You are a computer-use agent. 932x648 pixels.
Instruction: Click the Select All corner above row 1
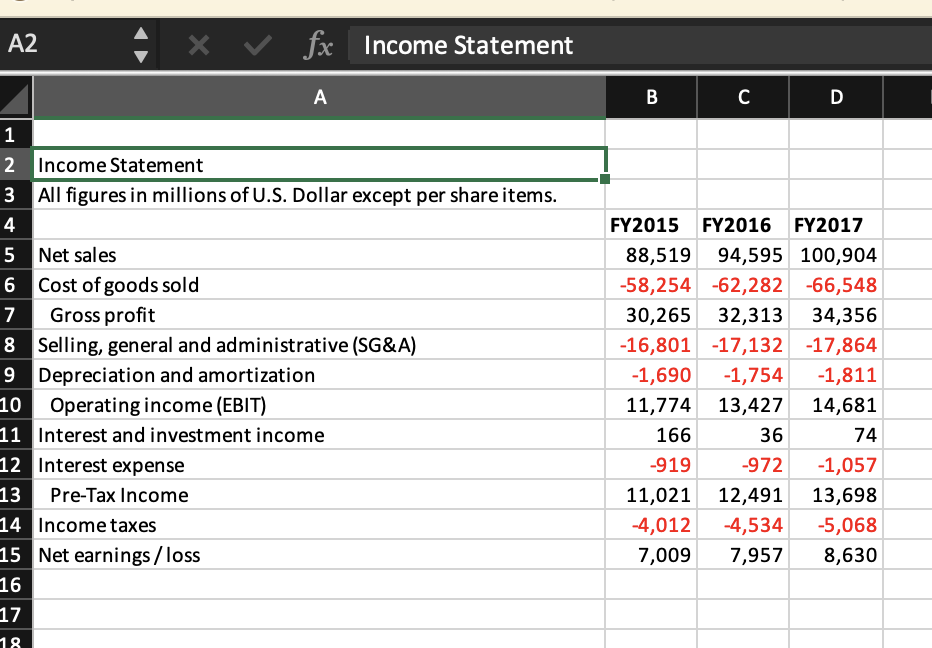click(x=16, y=97)
